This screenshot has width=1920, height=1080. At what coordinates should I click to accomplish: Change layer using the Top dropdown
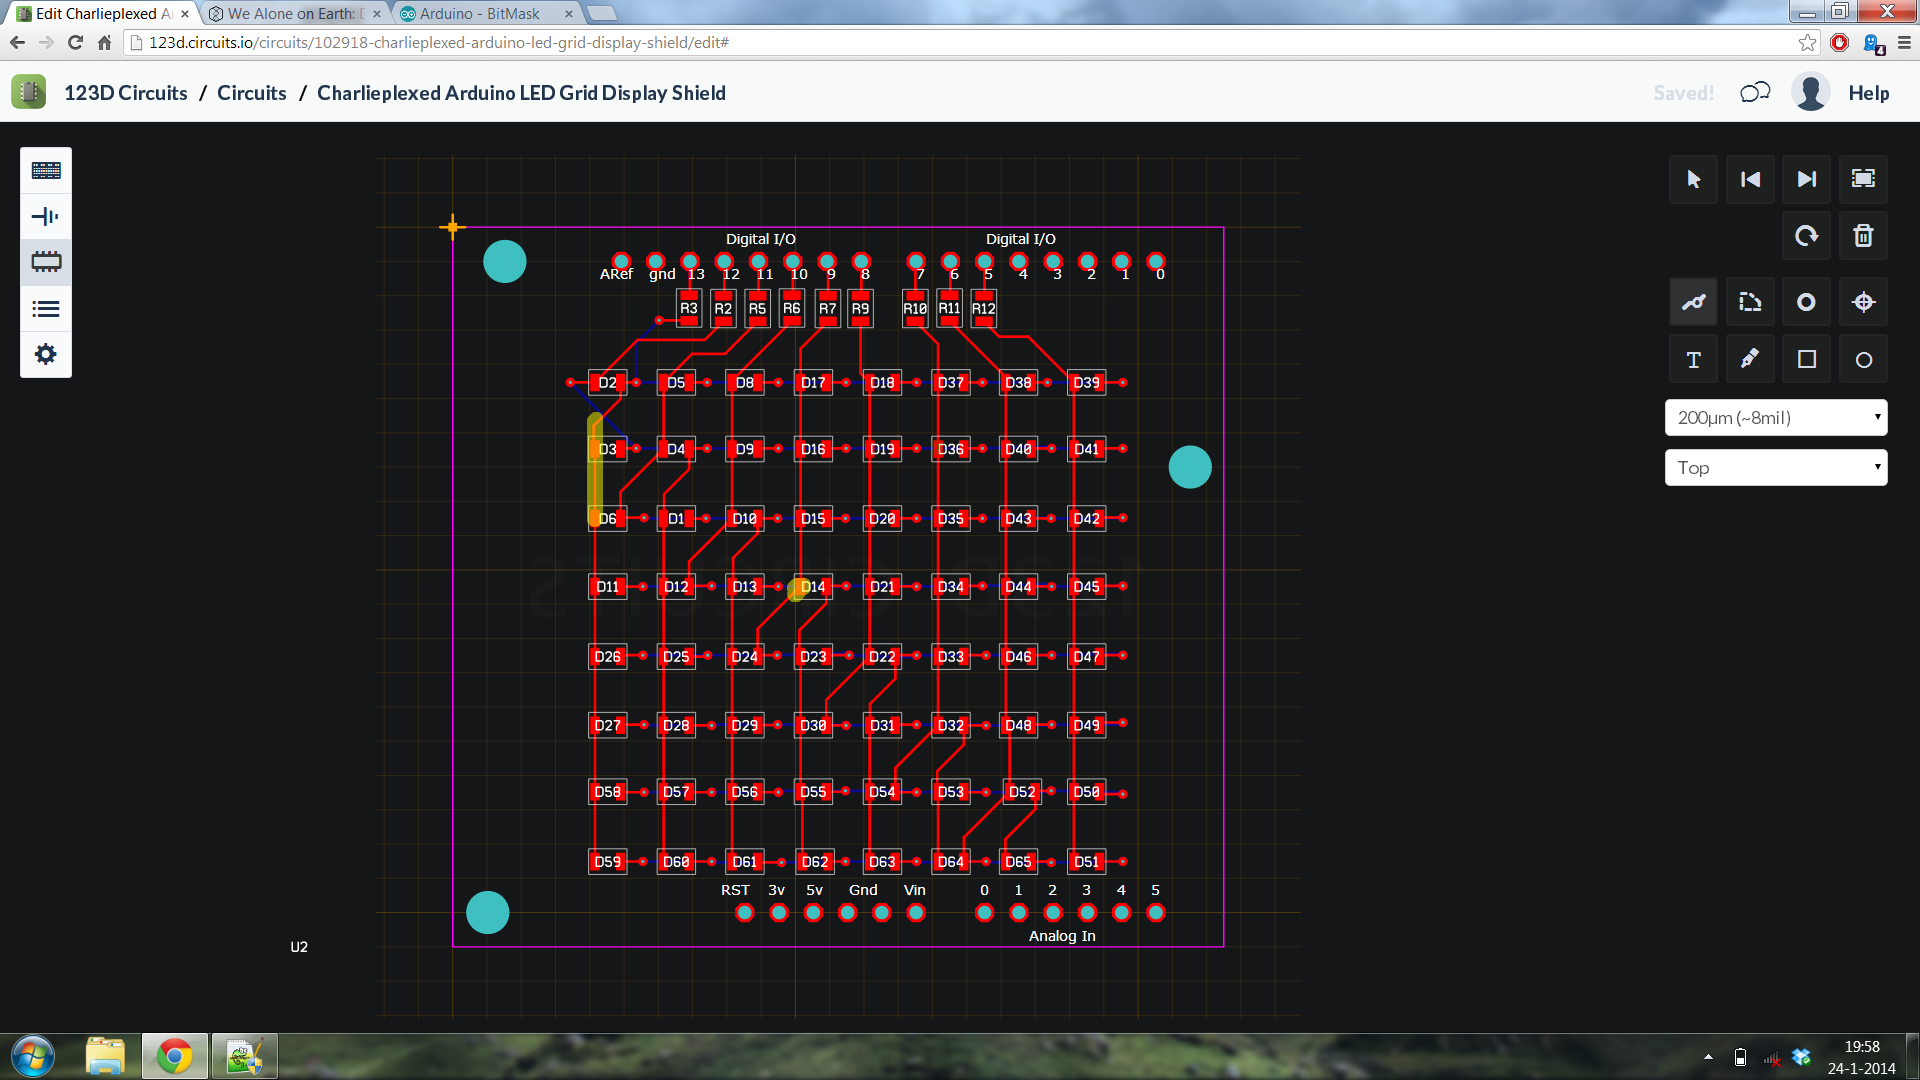tap(1776, 467)
